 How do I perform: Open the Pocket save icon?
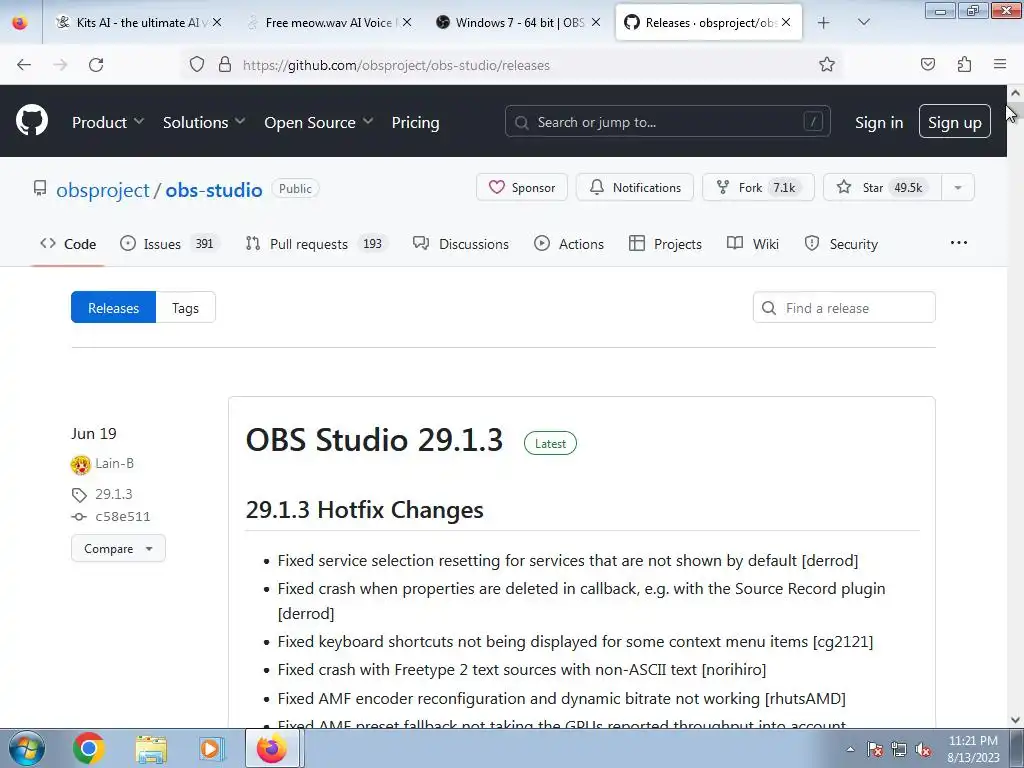coord(927,64)
